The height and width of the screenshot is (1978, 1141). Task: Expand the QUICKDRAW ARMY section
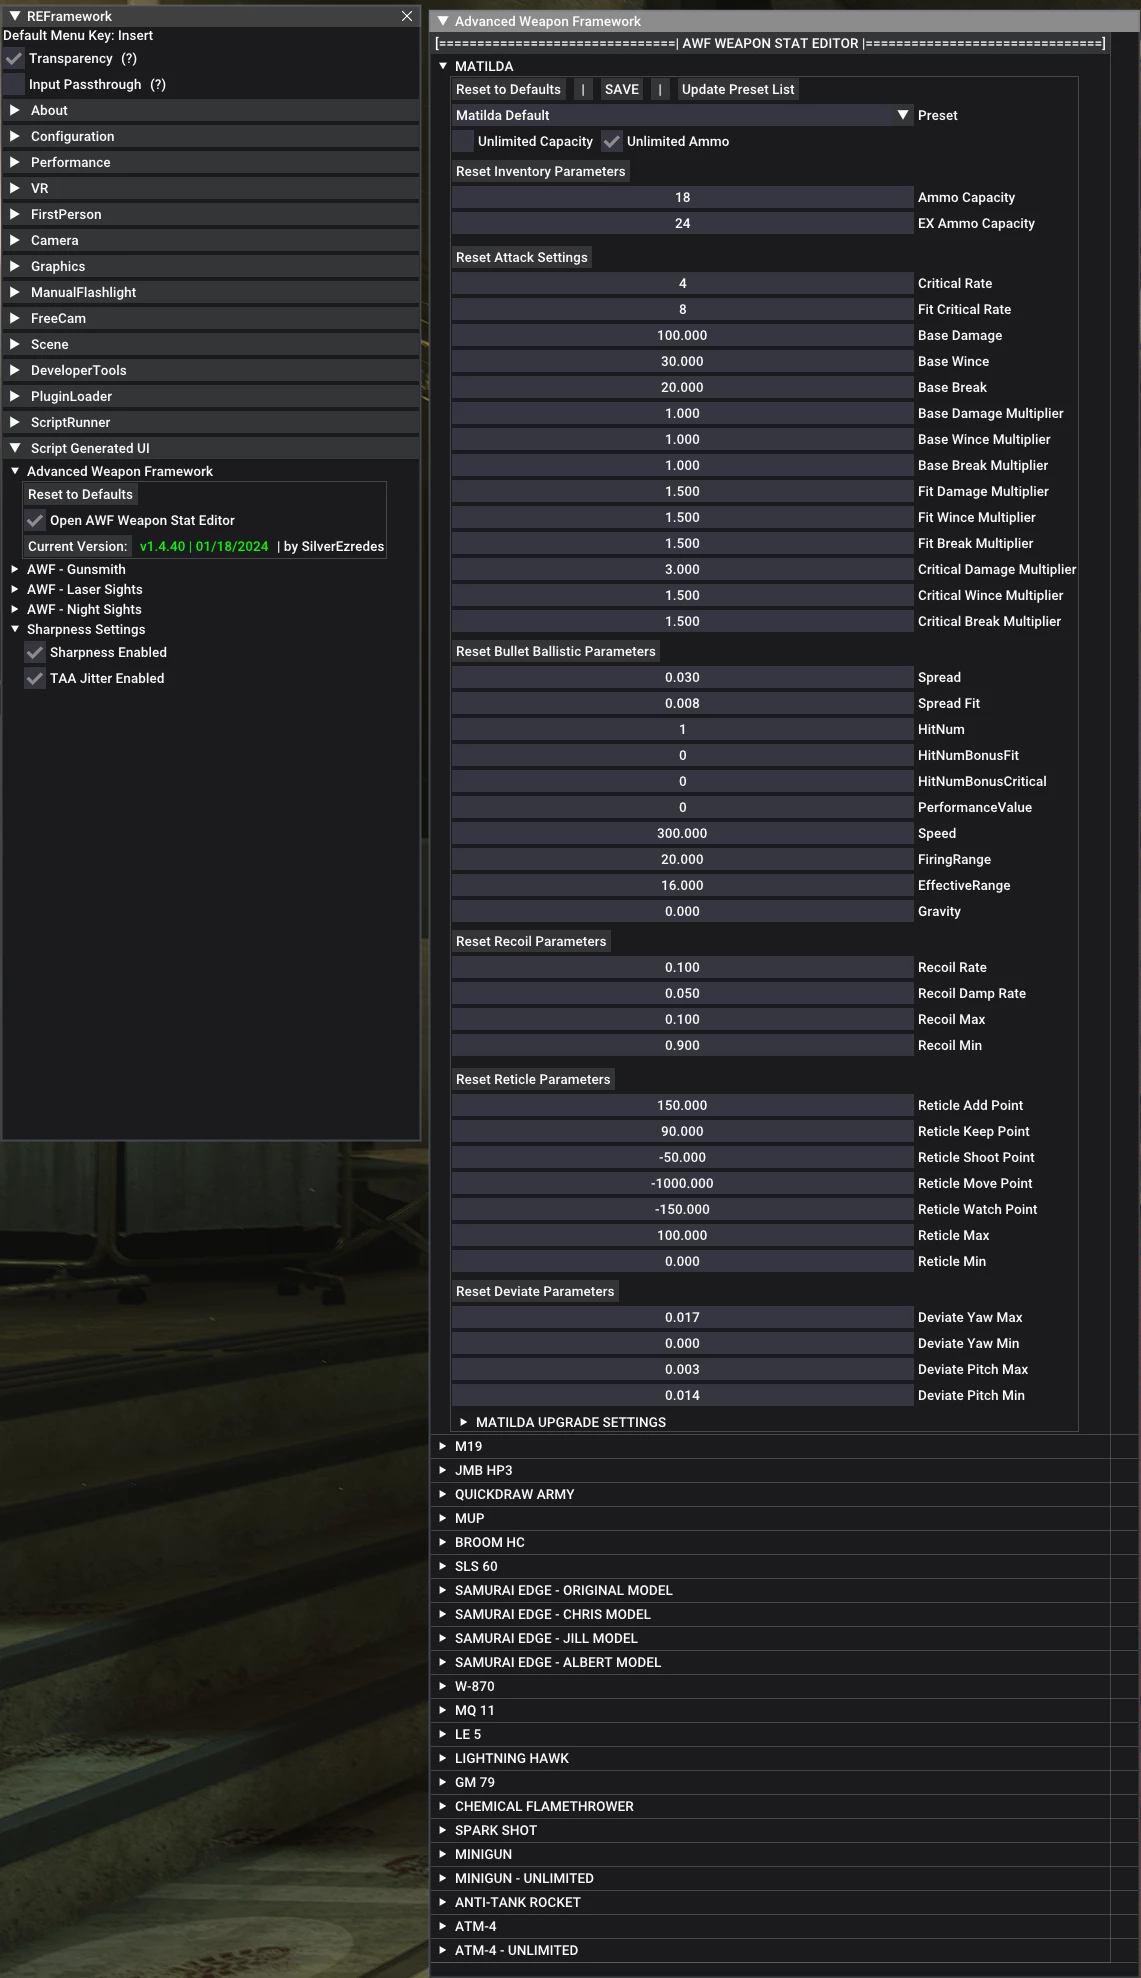click(x=443, y=1494)
